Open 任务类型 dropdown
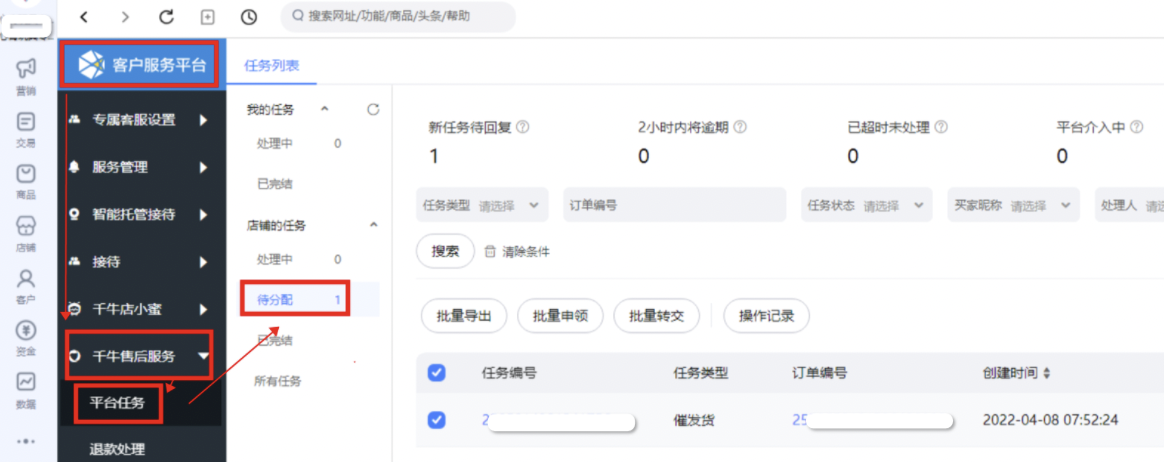This screenshot has width=1164, height=462. (482, 205)
